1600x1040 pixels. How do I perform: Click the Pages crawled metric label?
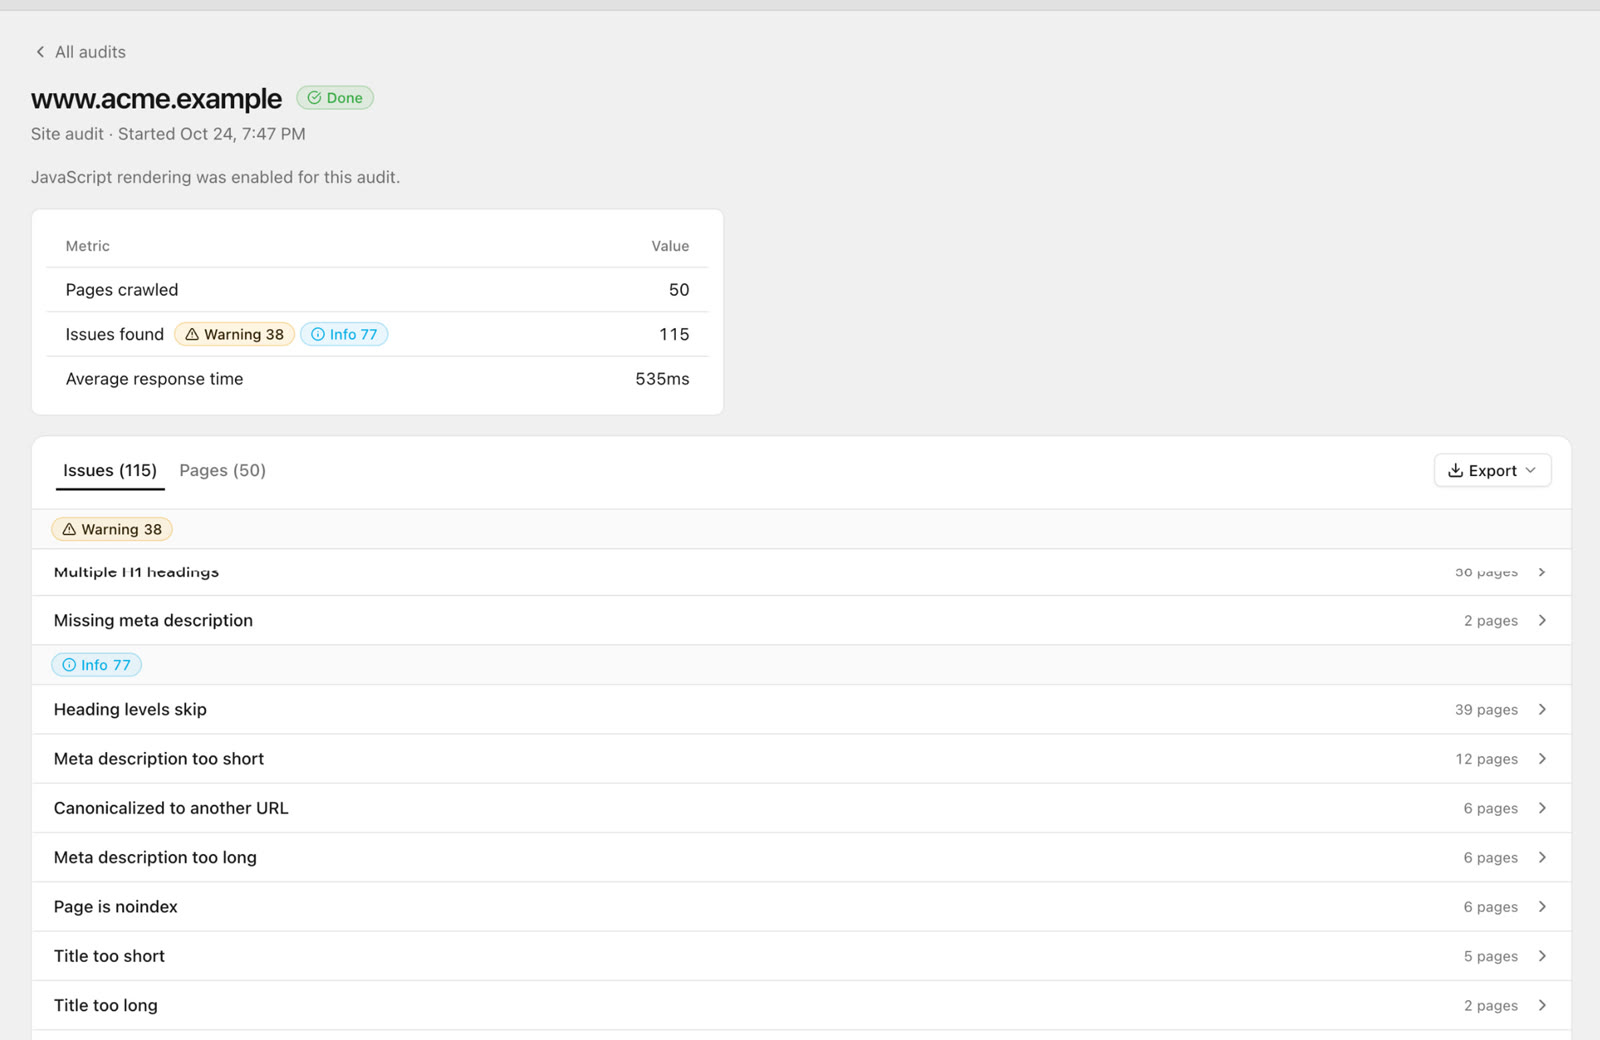pos(122,290)
